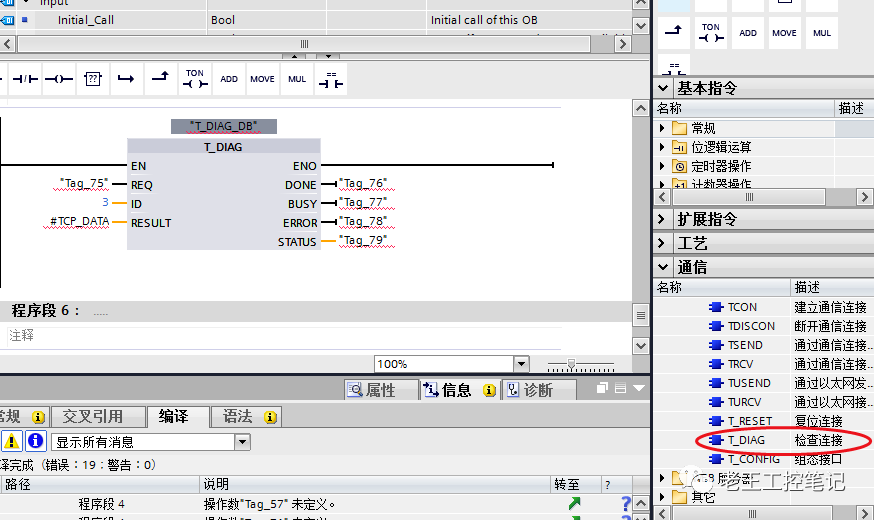Image resolution: width=874 pixels, height=520 pixels.
Task: Adjust the editor zoom slider
Action: coord(571,364)
